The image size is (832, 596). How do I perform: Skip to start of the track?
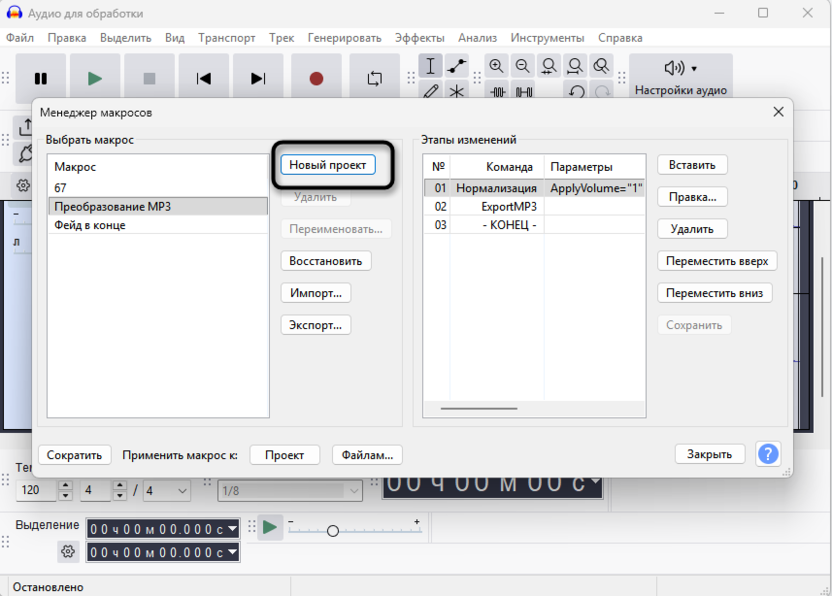(x=204, y=79)
